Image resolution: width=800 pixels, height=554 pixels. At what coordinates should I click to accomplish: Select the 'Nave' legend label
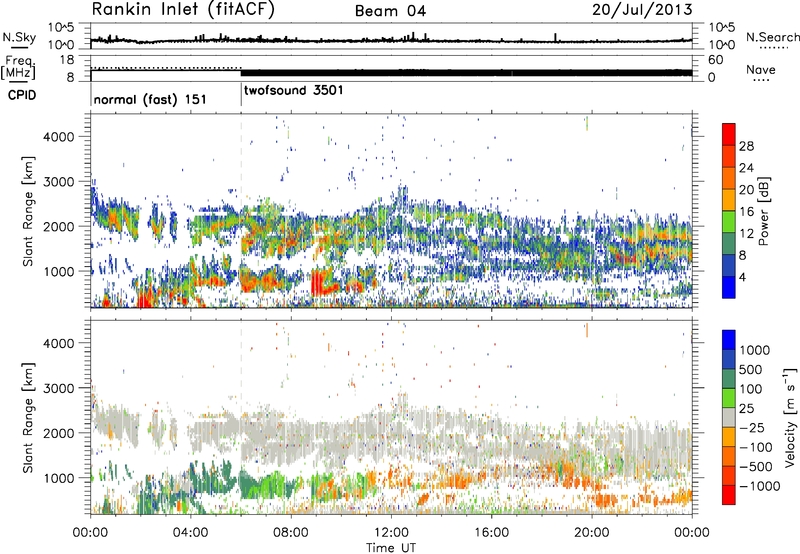pos(761,69)
